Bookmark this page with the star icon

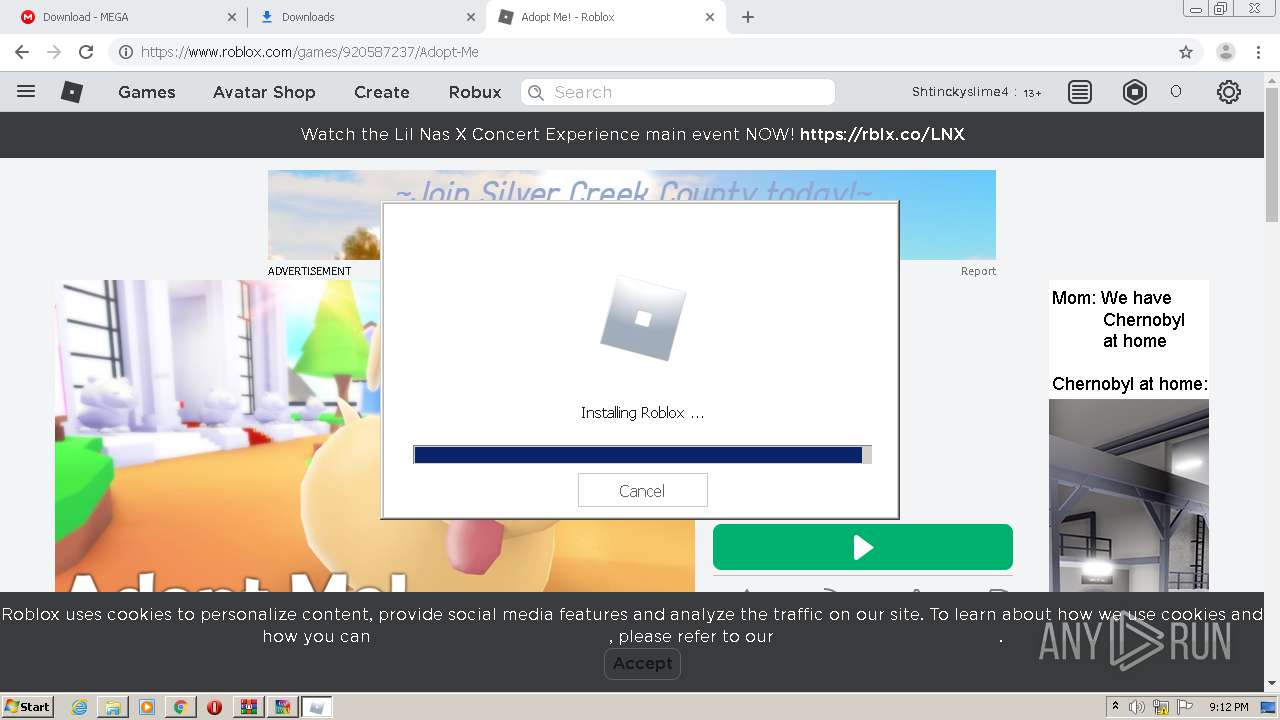coord(1186,52)
